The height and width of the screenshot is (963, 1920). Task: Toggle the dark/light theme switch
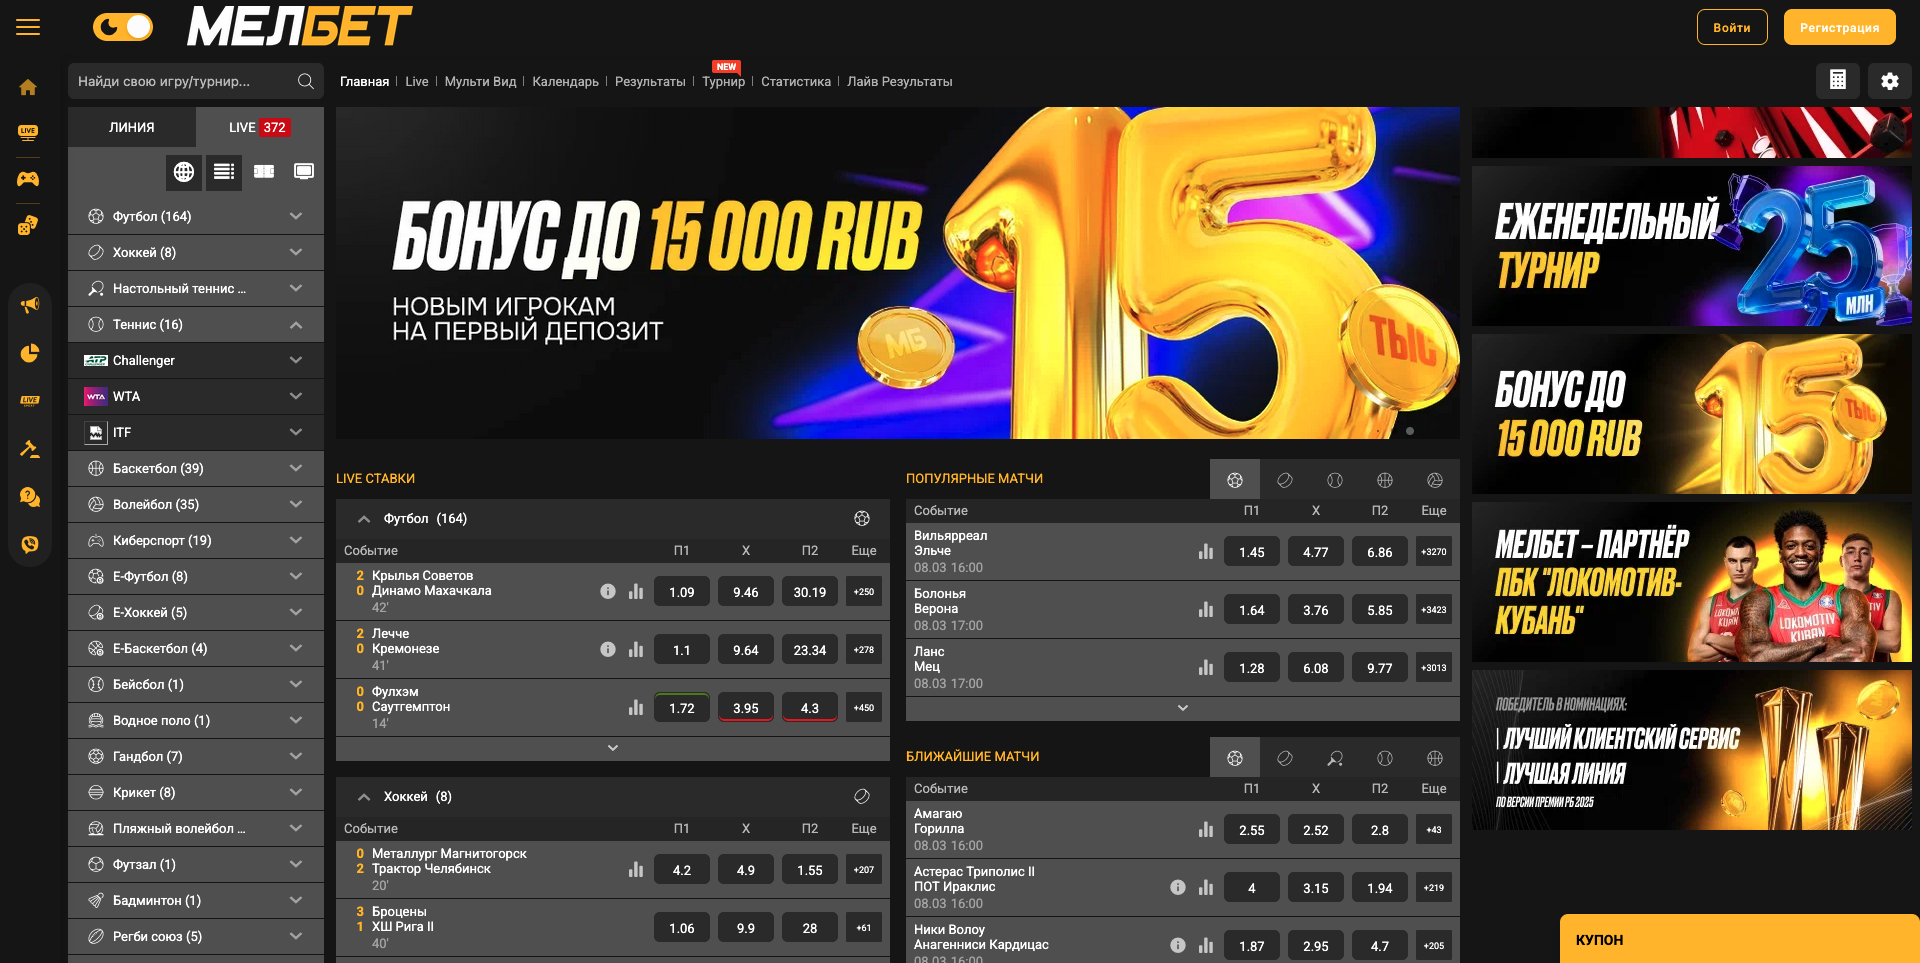[x=123, y=27]
